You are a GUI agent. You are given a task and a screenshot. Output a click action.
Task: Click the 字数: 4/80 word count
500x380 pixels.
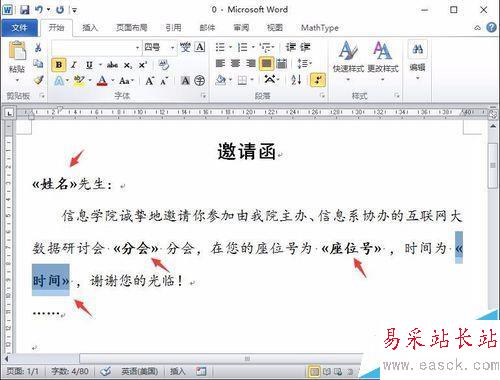point(70,371)
